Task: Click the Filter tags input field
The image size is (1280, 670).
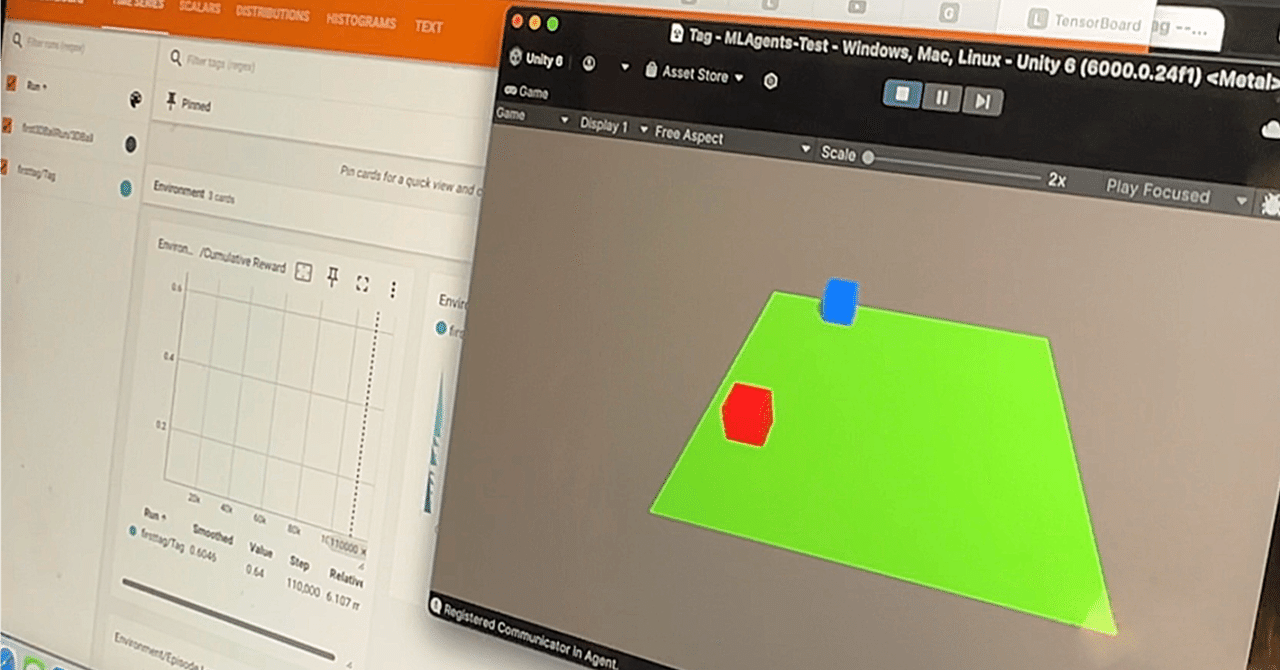Action: pos(230,62)
